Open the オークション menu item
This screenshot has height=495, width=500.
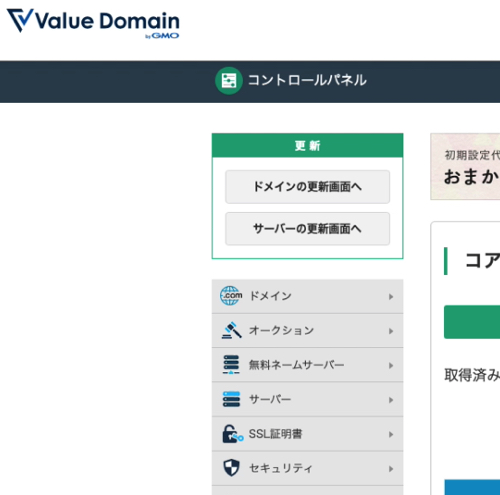tap(307, 331)
